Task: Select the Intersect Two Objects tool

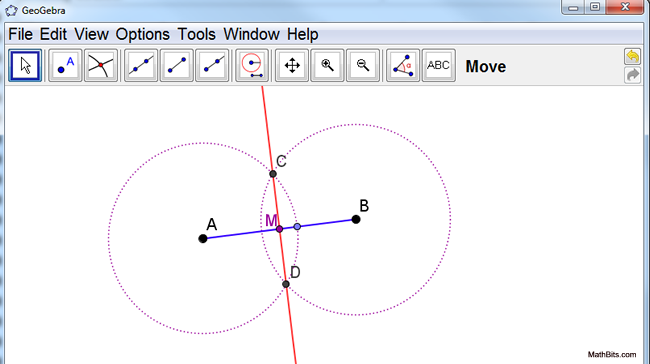Action: (x=101, y=66)
